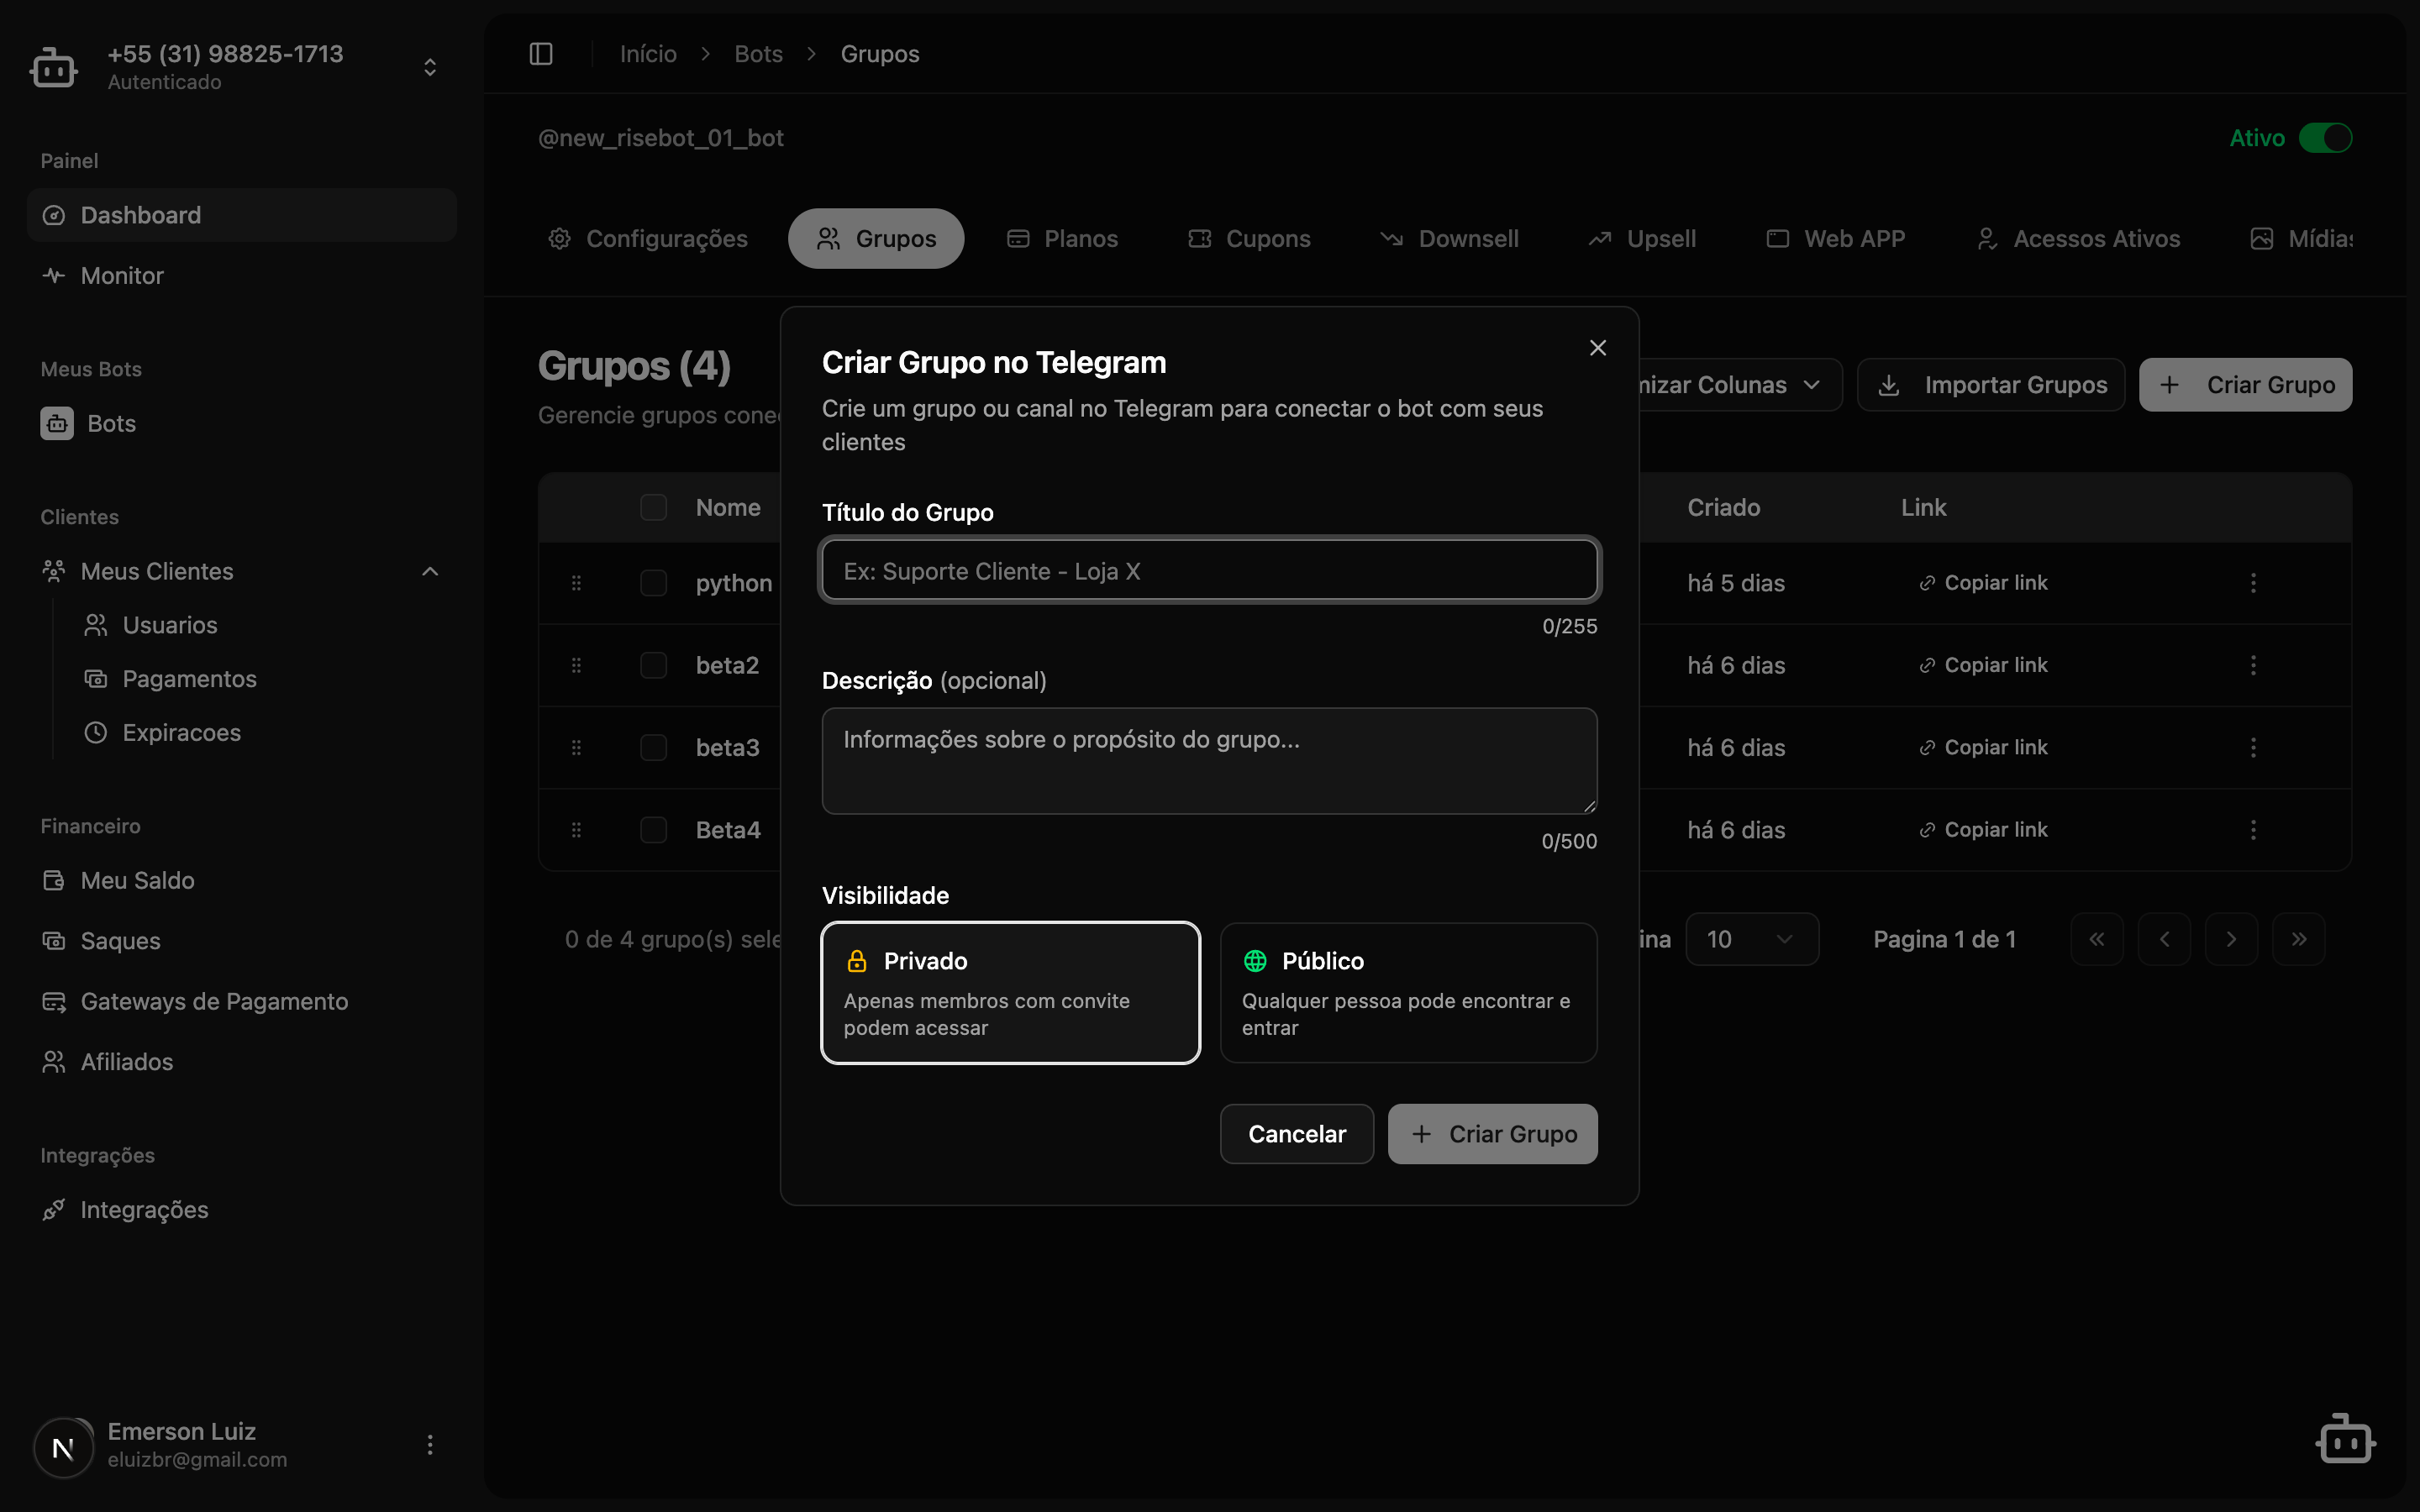Open the columns customization dropdown

[1740, 385]
